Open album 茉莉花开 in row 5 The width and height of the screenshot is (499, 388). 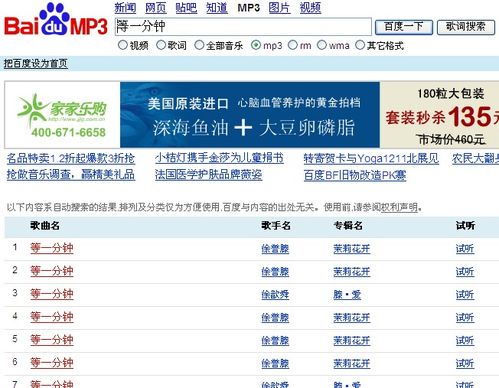coord(352,341)
